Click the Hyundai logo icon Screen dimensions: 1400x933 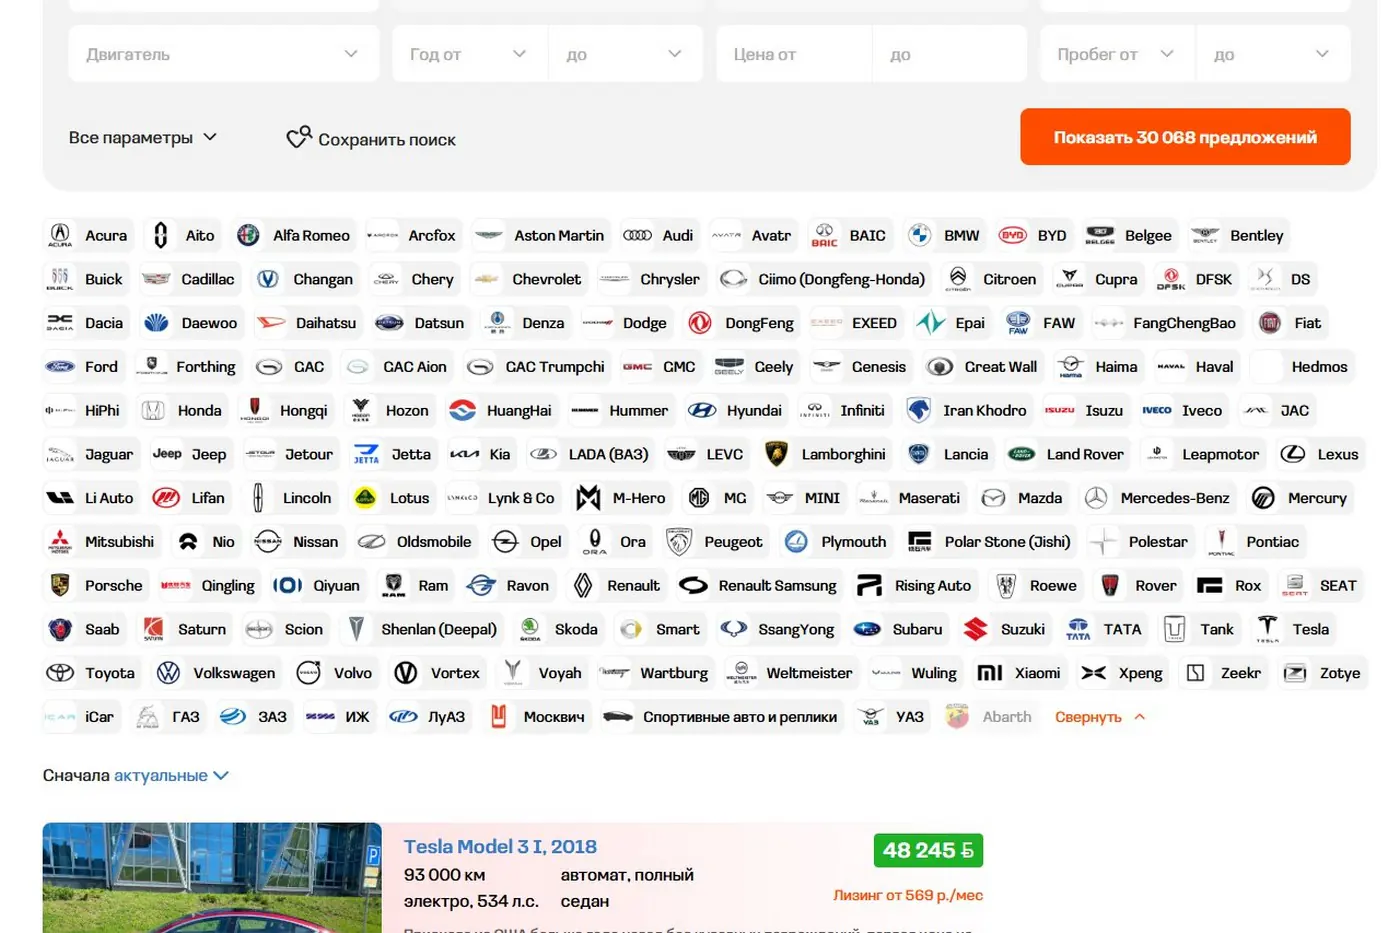pyautogui.click(x=702, y=410)
